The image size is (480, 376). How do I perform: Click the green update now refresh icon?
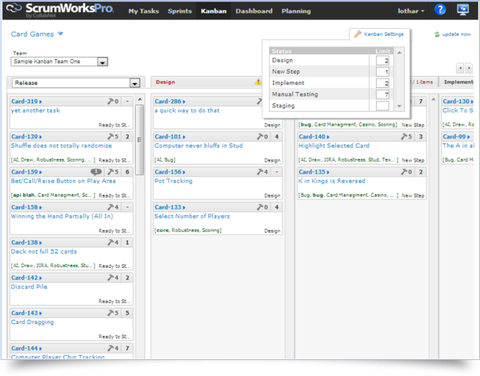[x=437, y=34]
